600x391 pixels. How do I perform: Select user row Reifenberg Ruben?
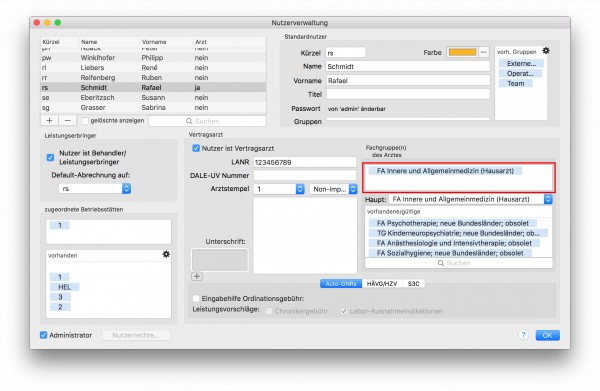(x=153, y=78)
